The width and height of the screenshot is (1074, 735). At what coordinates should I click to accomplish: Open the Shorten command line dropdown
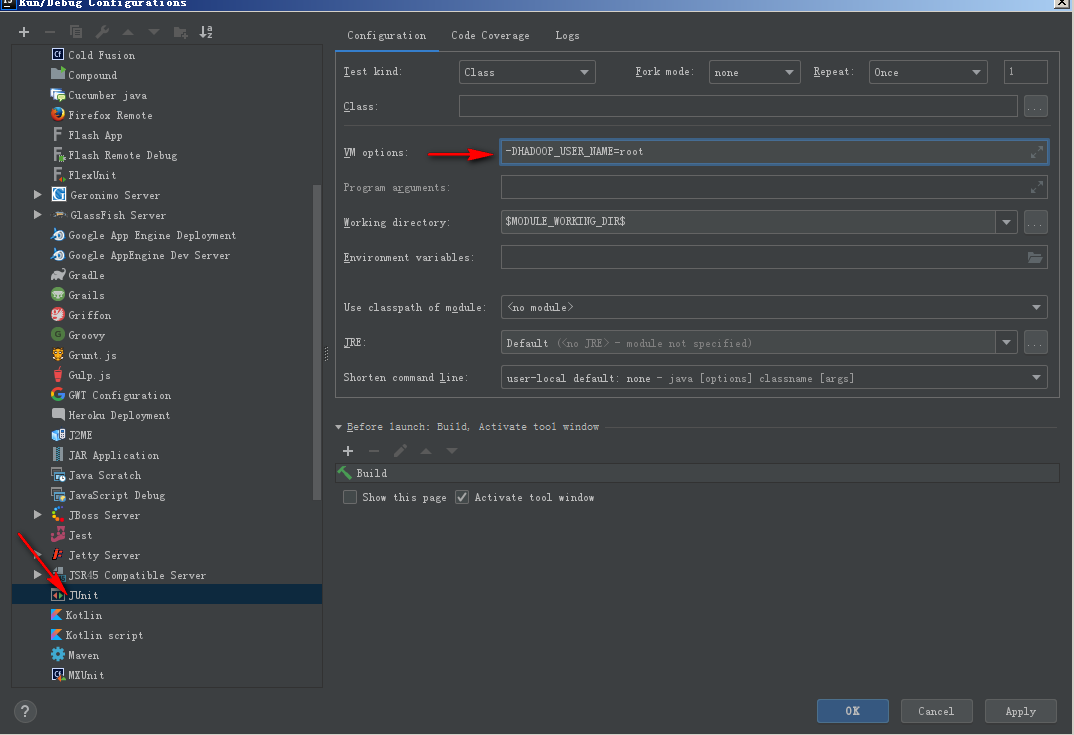pos(774,378)
